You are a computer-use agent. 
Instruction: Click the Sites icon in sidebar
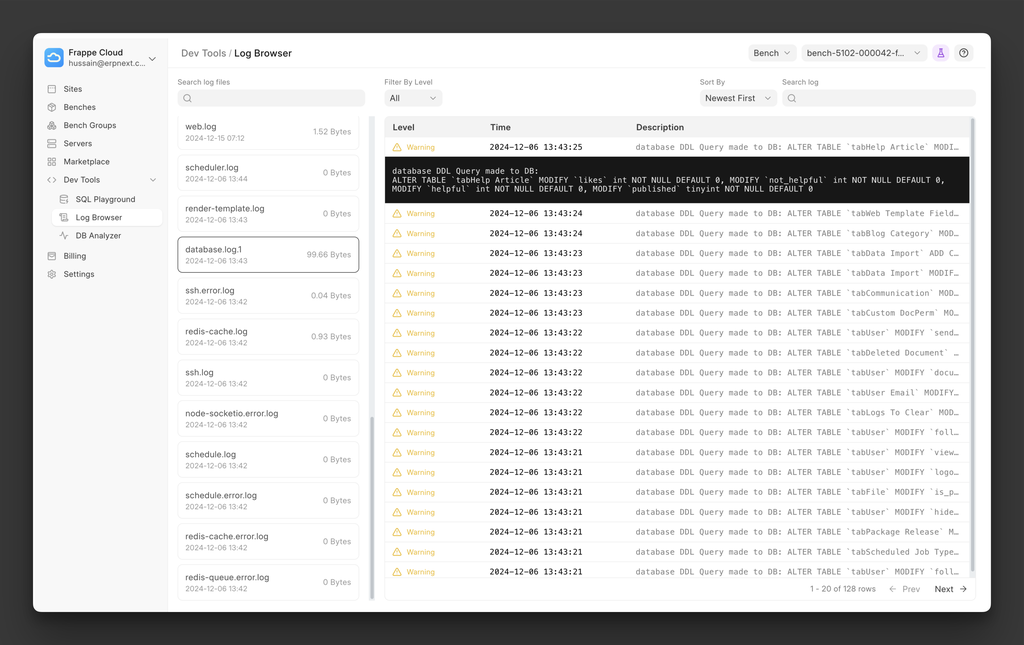point(52,89)
